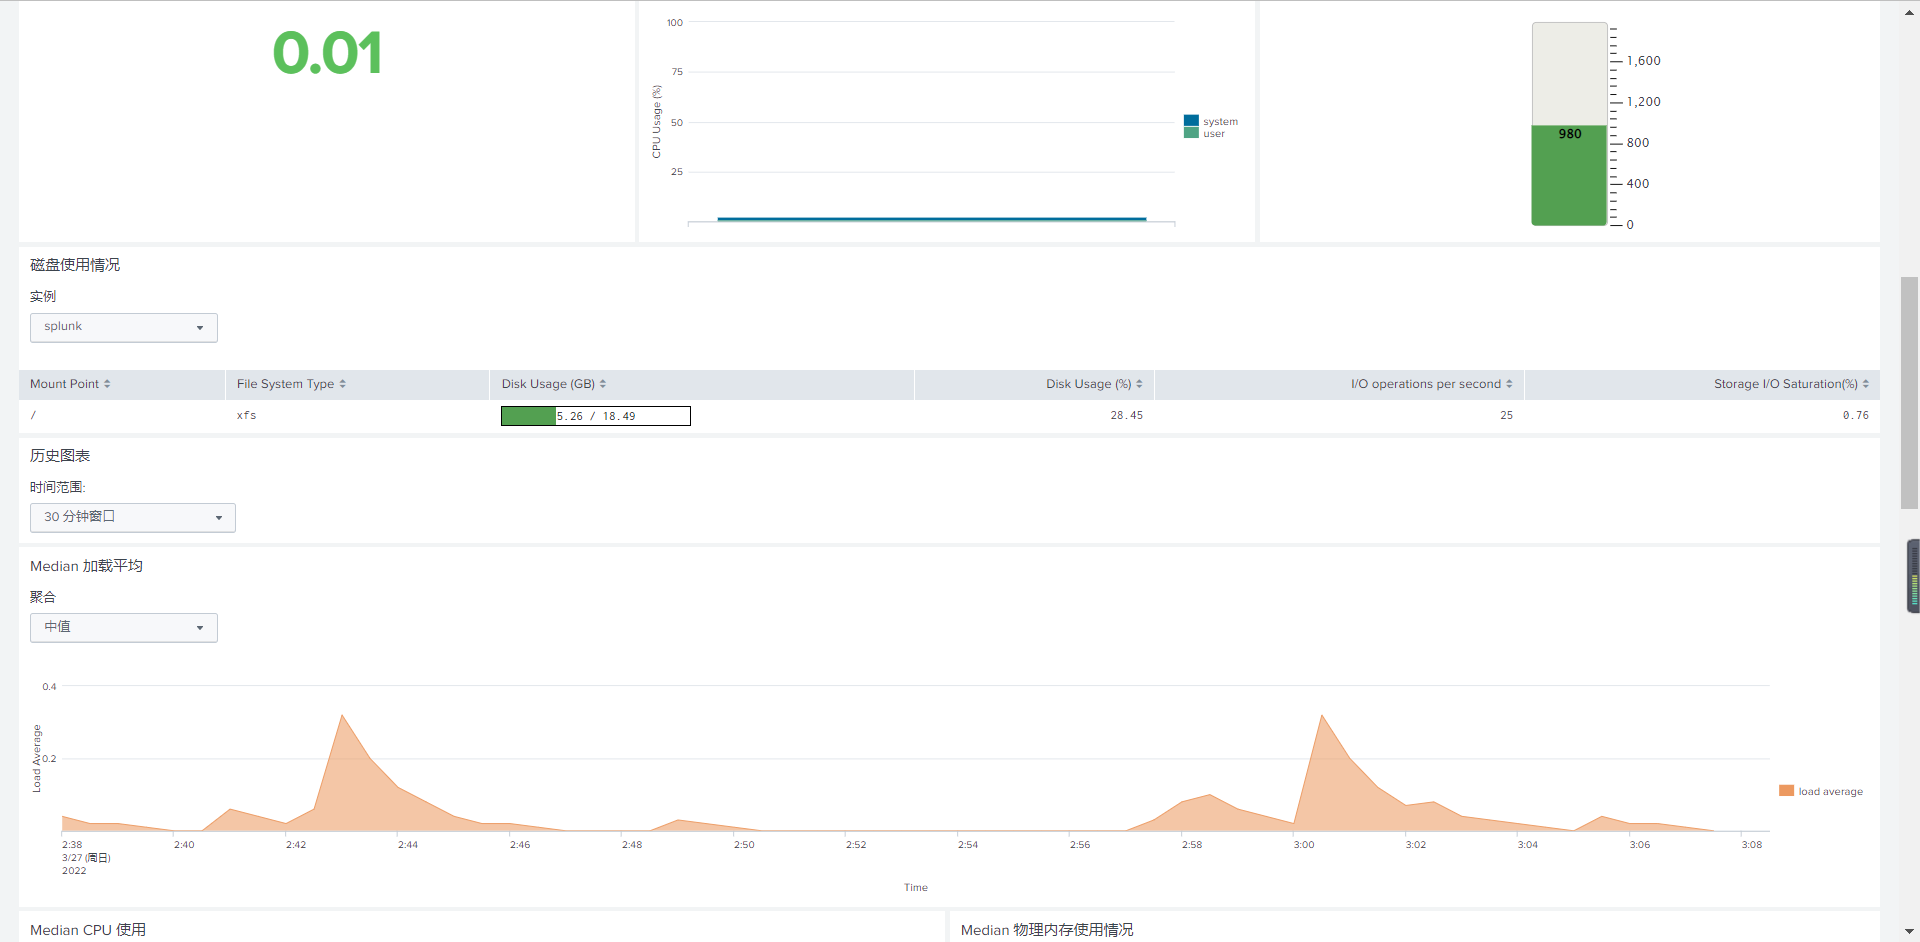Click the Median 加载平均 panel title

87,566
